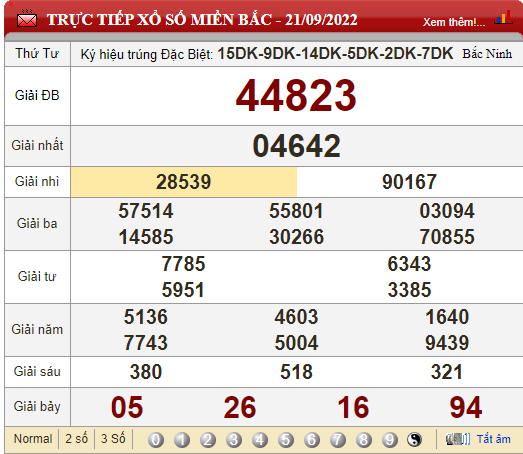Click fifth prize number 7743
Viewport: 523px width, 454px height.
tap(146, 343)
